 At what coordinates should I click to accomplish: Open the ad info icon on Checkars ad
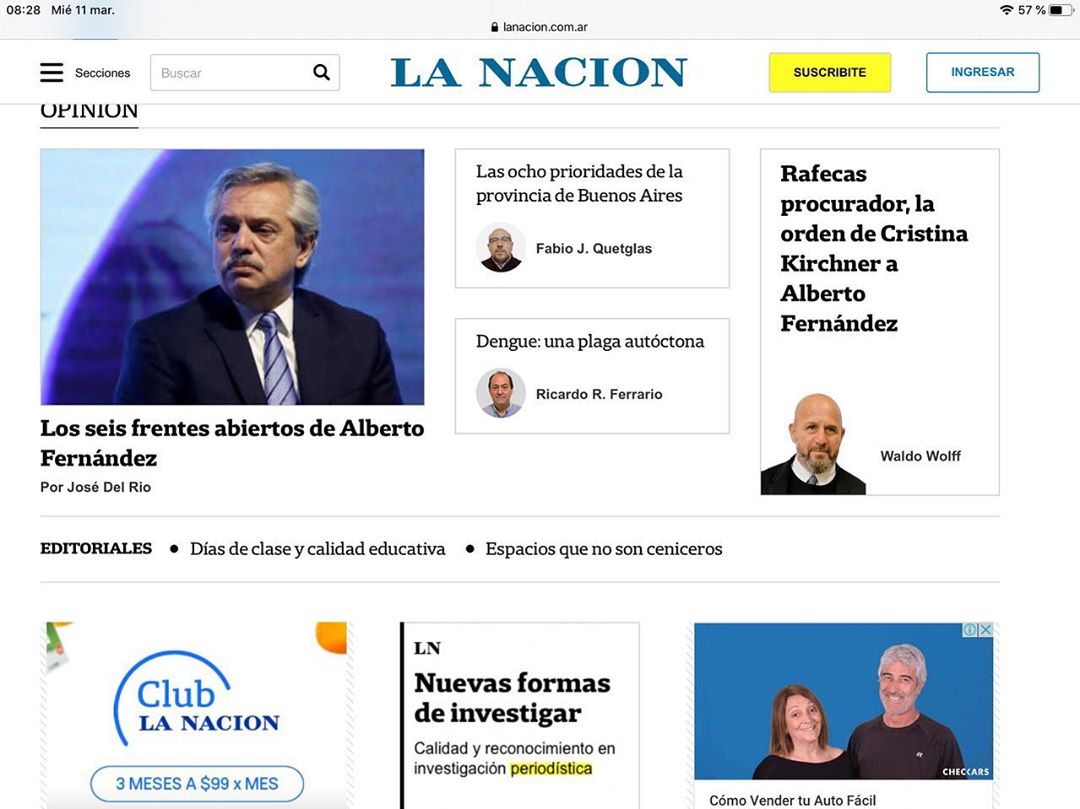coord(970,630)
